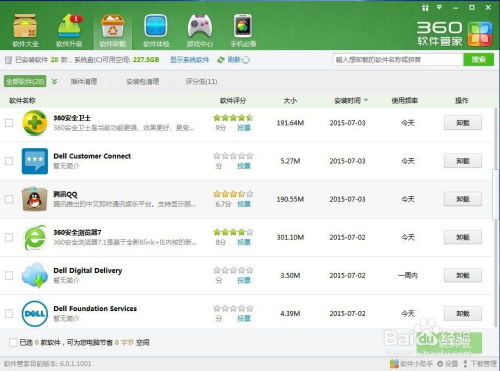Click the 使用频率 column header
Screen dimensions: 500x371
click(405, 100)
